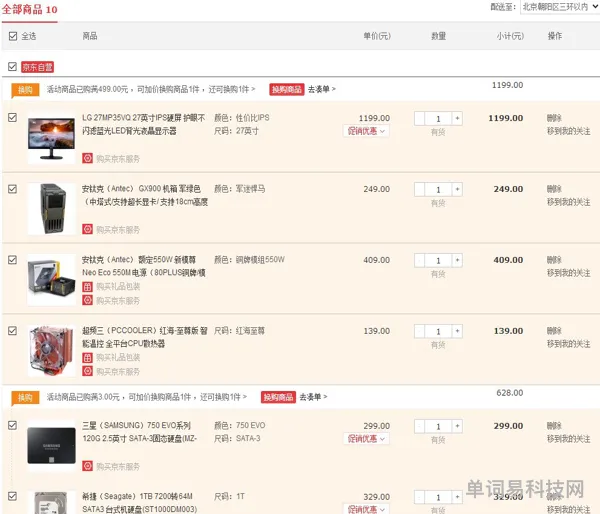Open the LG monitor product thumbnail

(x=52, y=138)
